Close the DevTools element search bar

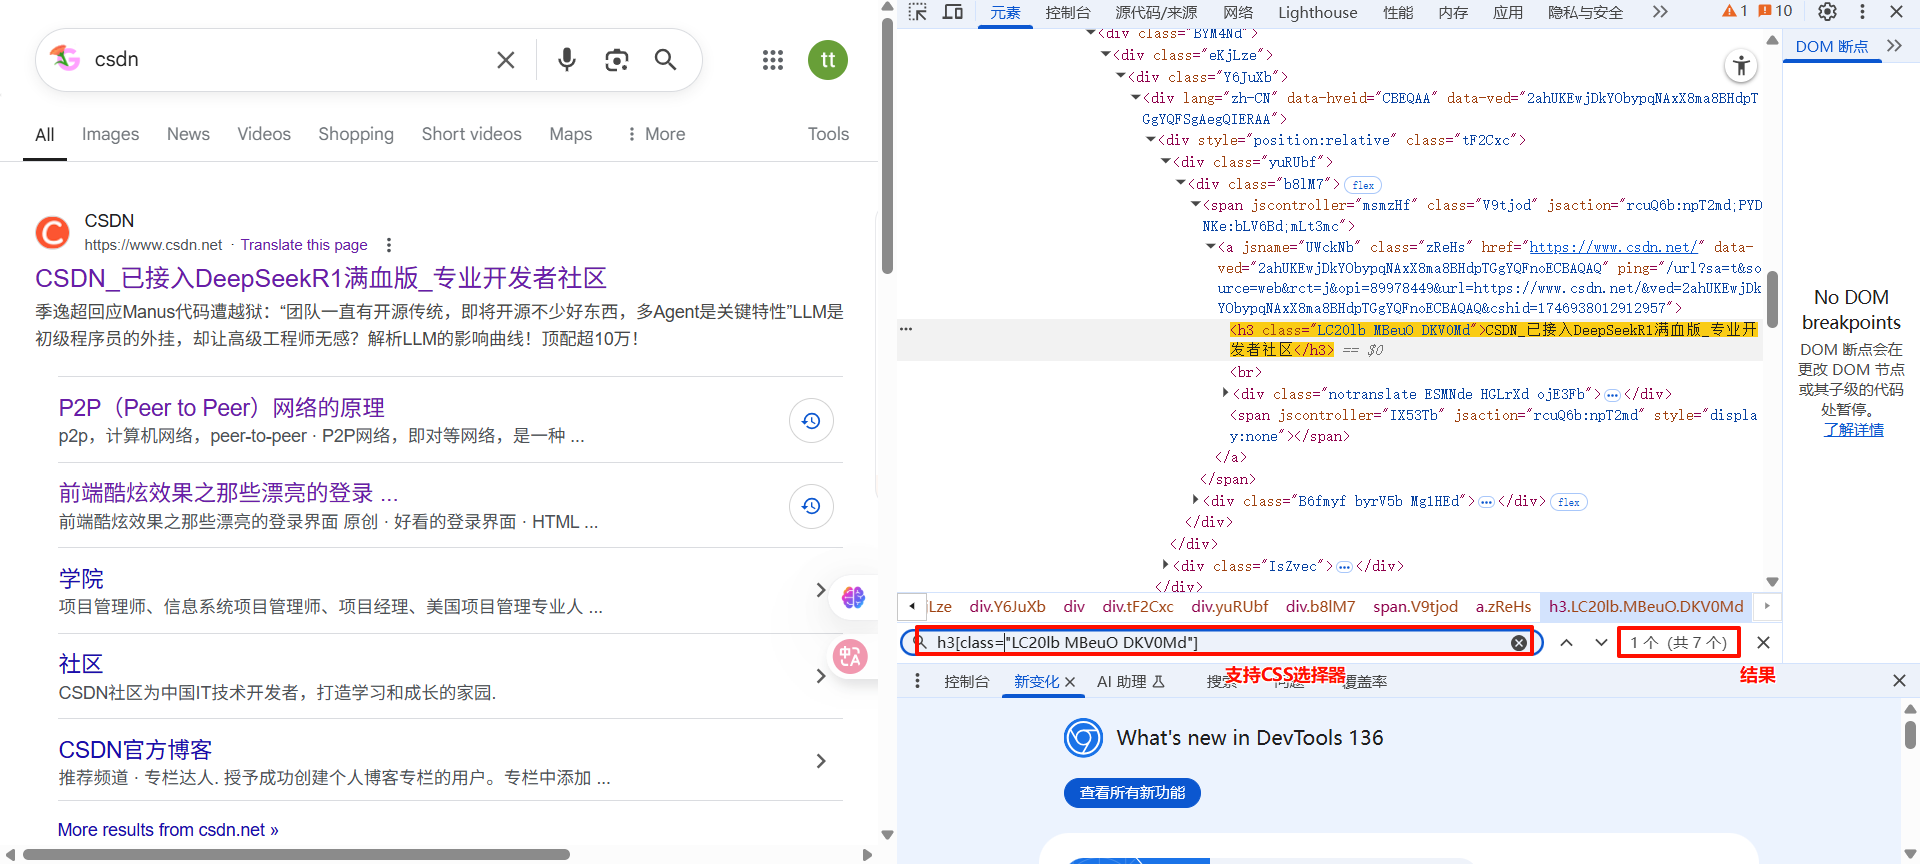click(1763, 643)
